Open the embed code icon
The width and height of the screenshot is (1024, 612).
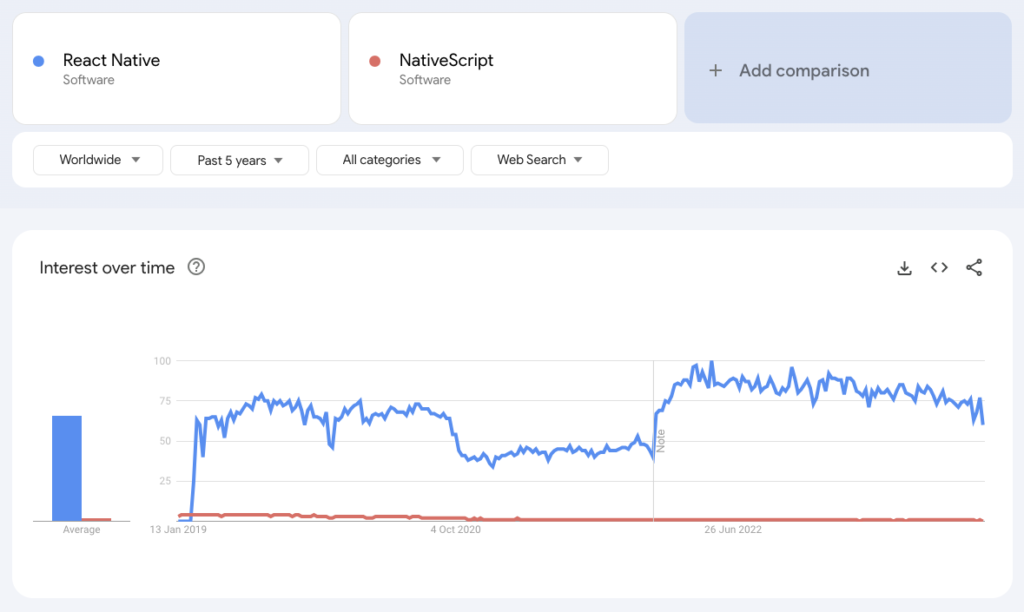coord(939,267)
